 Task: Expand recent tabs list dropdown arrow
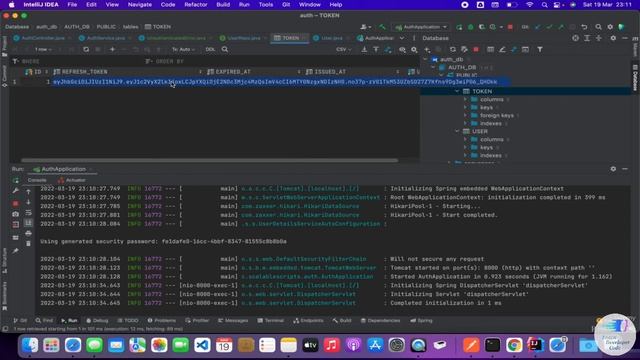(x=402, y=38)
